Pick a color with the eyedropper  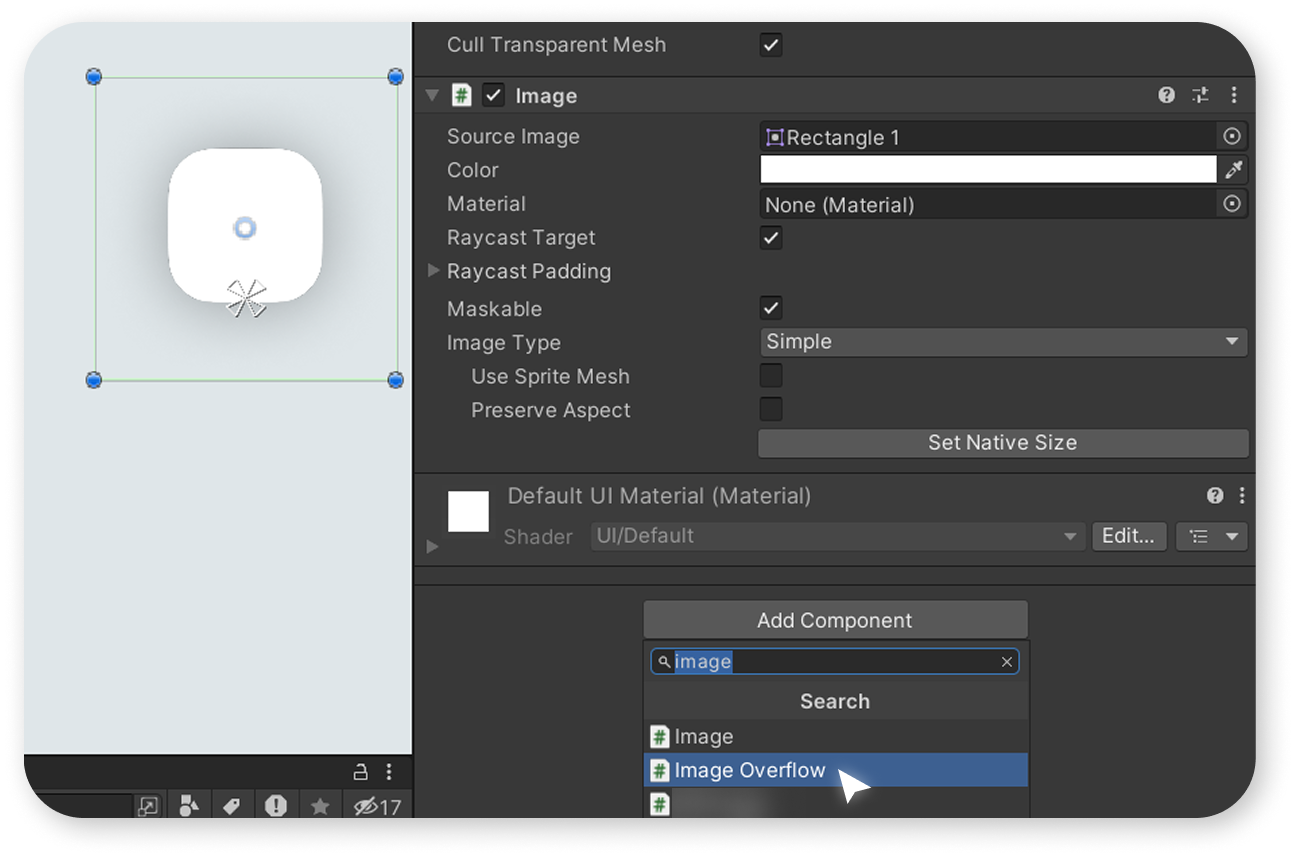tap(1234, 170)
